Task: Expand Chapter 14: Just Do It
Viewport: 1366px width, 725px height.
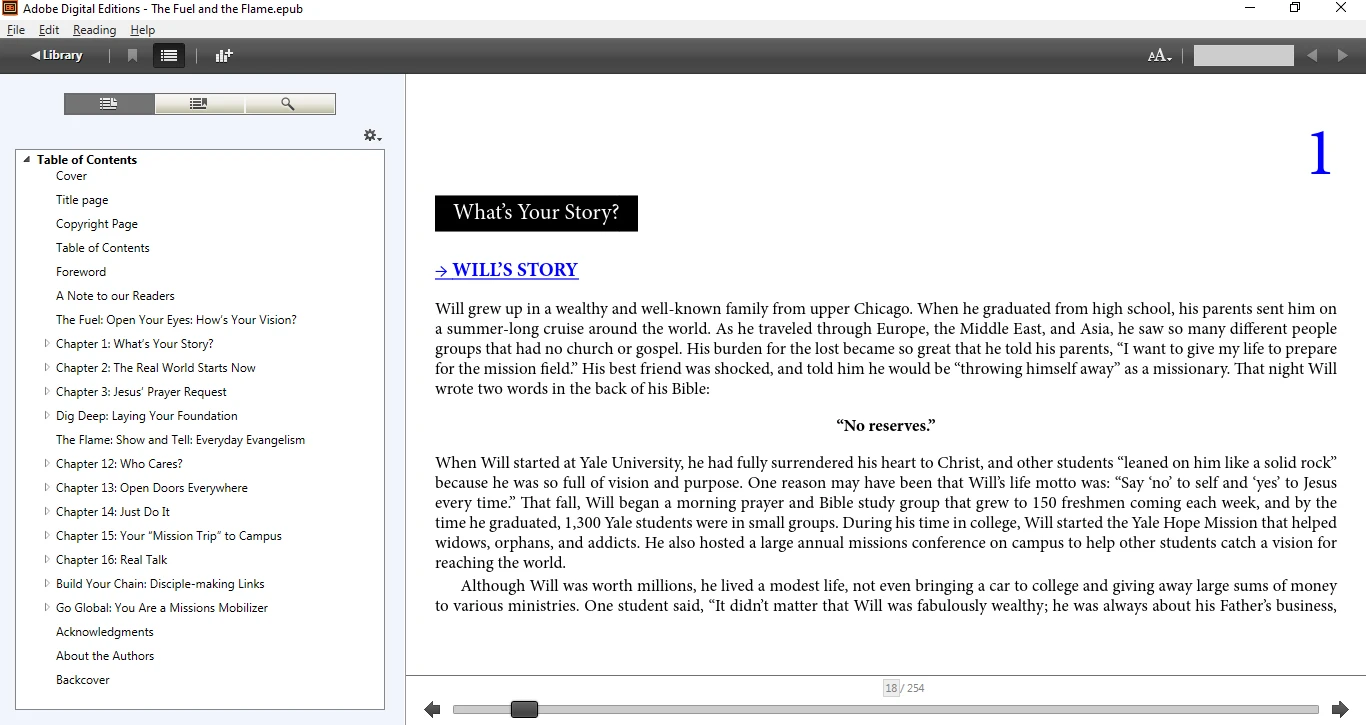Action: 47,512
